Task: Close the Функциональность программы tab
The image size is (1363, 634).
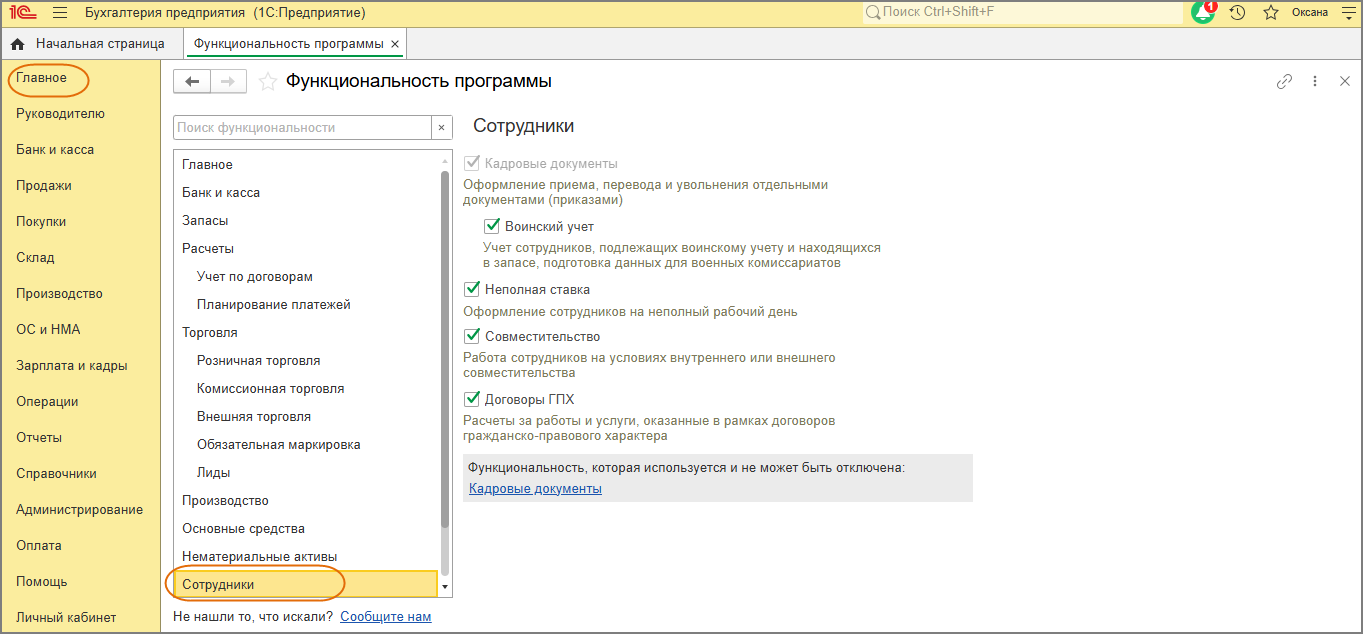Action: point(395,44)
